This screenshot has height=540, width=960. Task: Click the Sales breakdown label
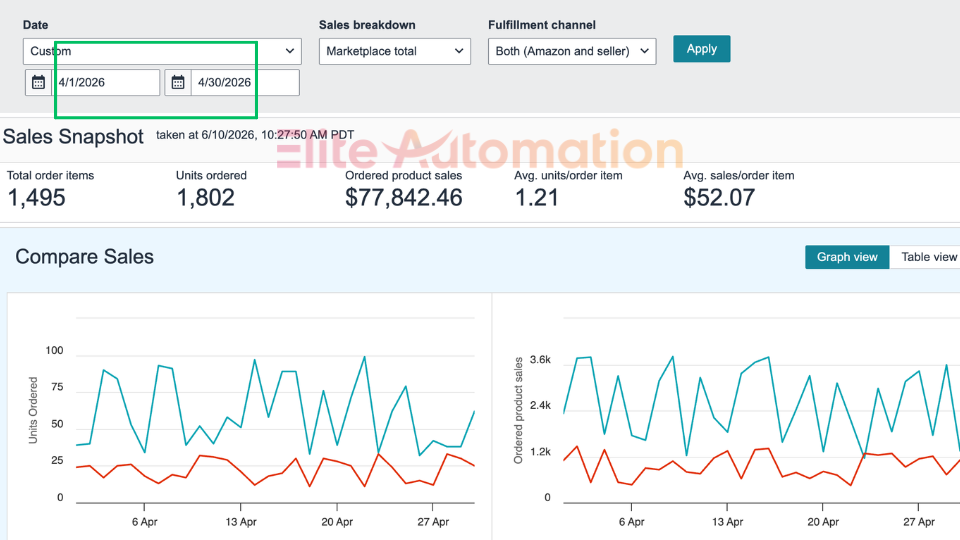pos(367,25)
